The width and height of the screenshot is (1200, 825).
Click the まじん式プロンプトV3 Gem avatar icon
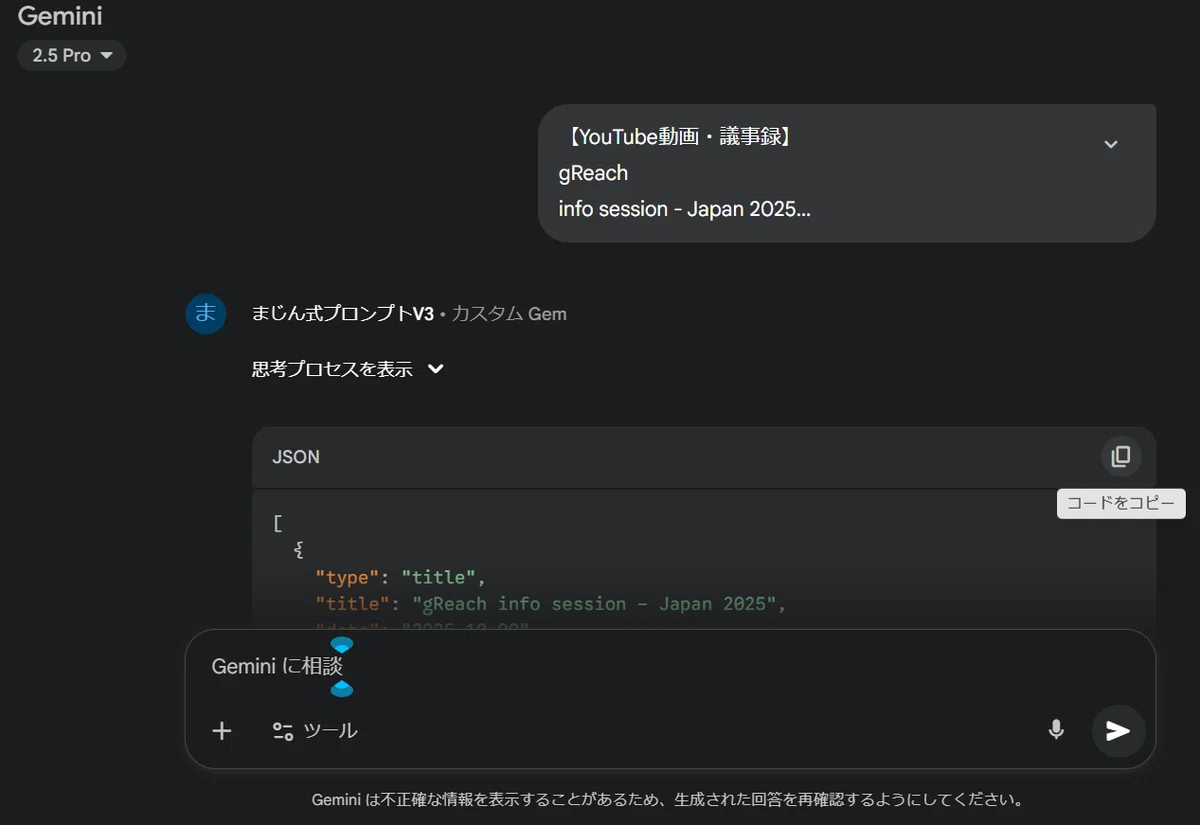tap(206, 314)
